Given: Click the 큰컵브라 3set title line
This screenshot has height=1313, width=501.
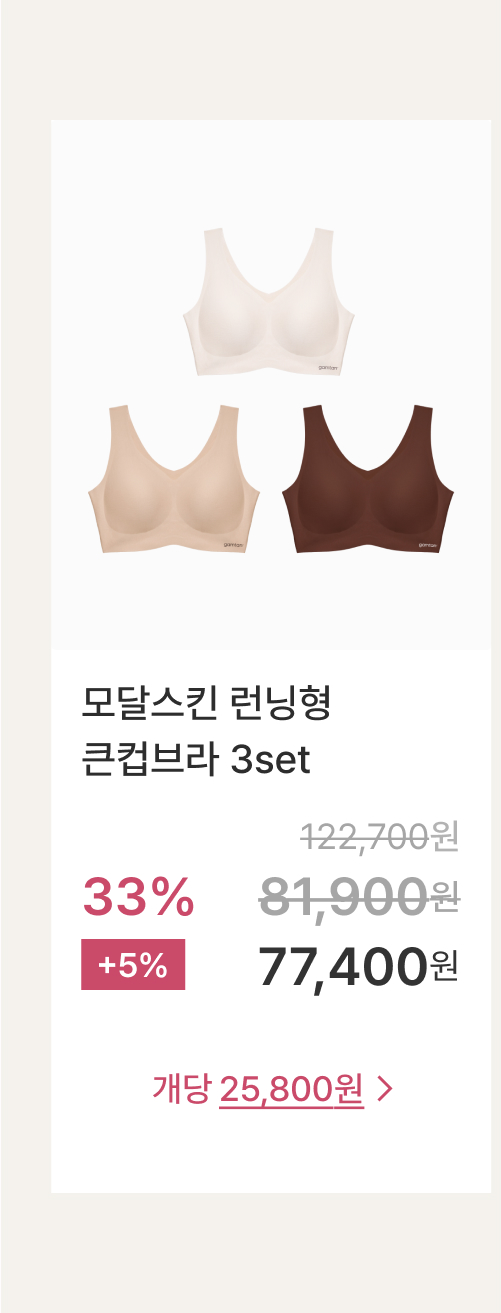Looking at the screenshot, I should tap(196, 761).
